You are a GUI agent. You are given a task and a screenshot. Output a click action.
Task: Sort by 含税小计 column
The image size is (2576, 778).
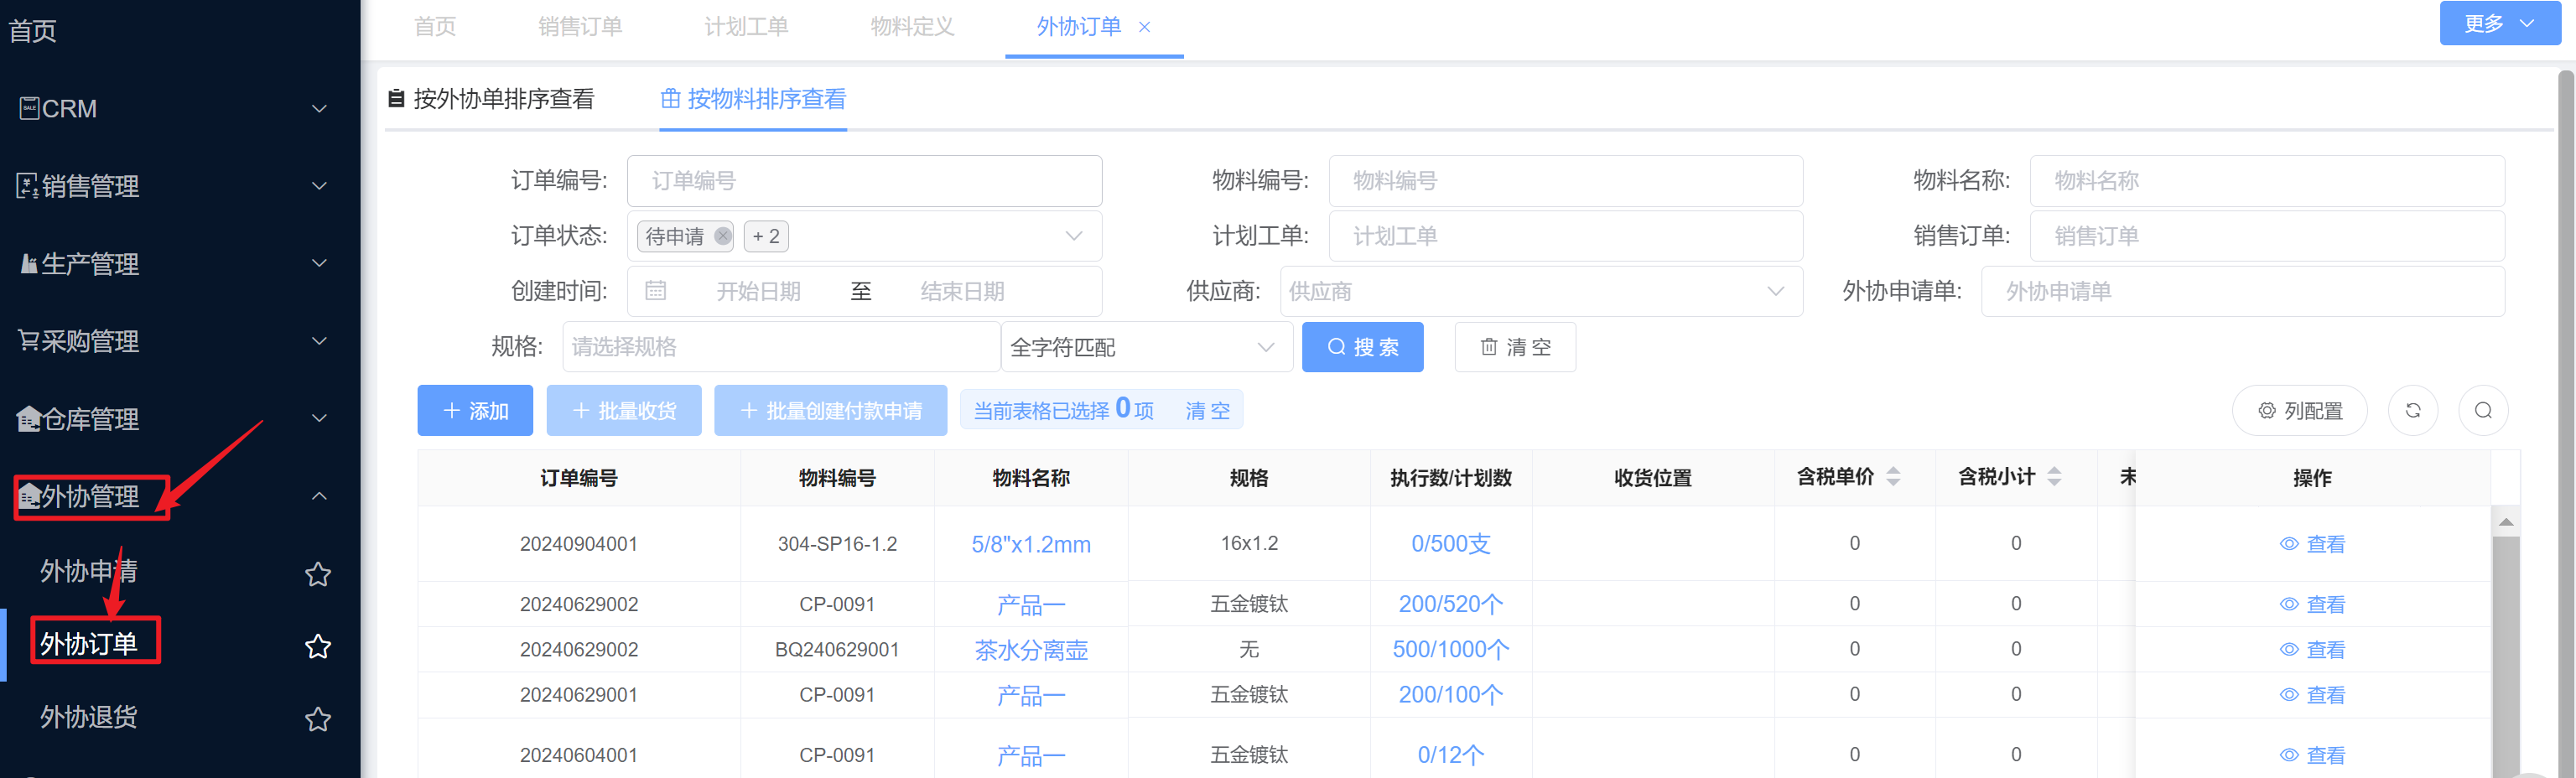point(2053,477)
